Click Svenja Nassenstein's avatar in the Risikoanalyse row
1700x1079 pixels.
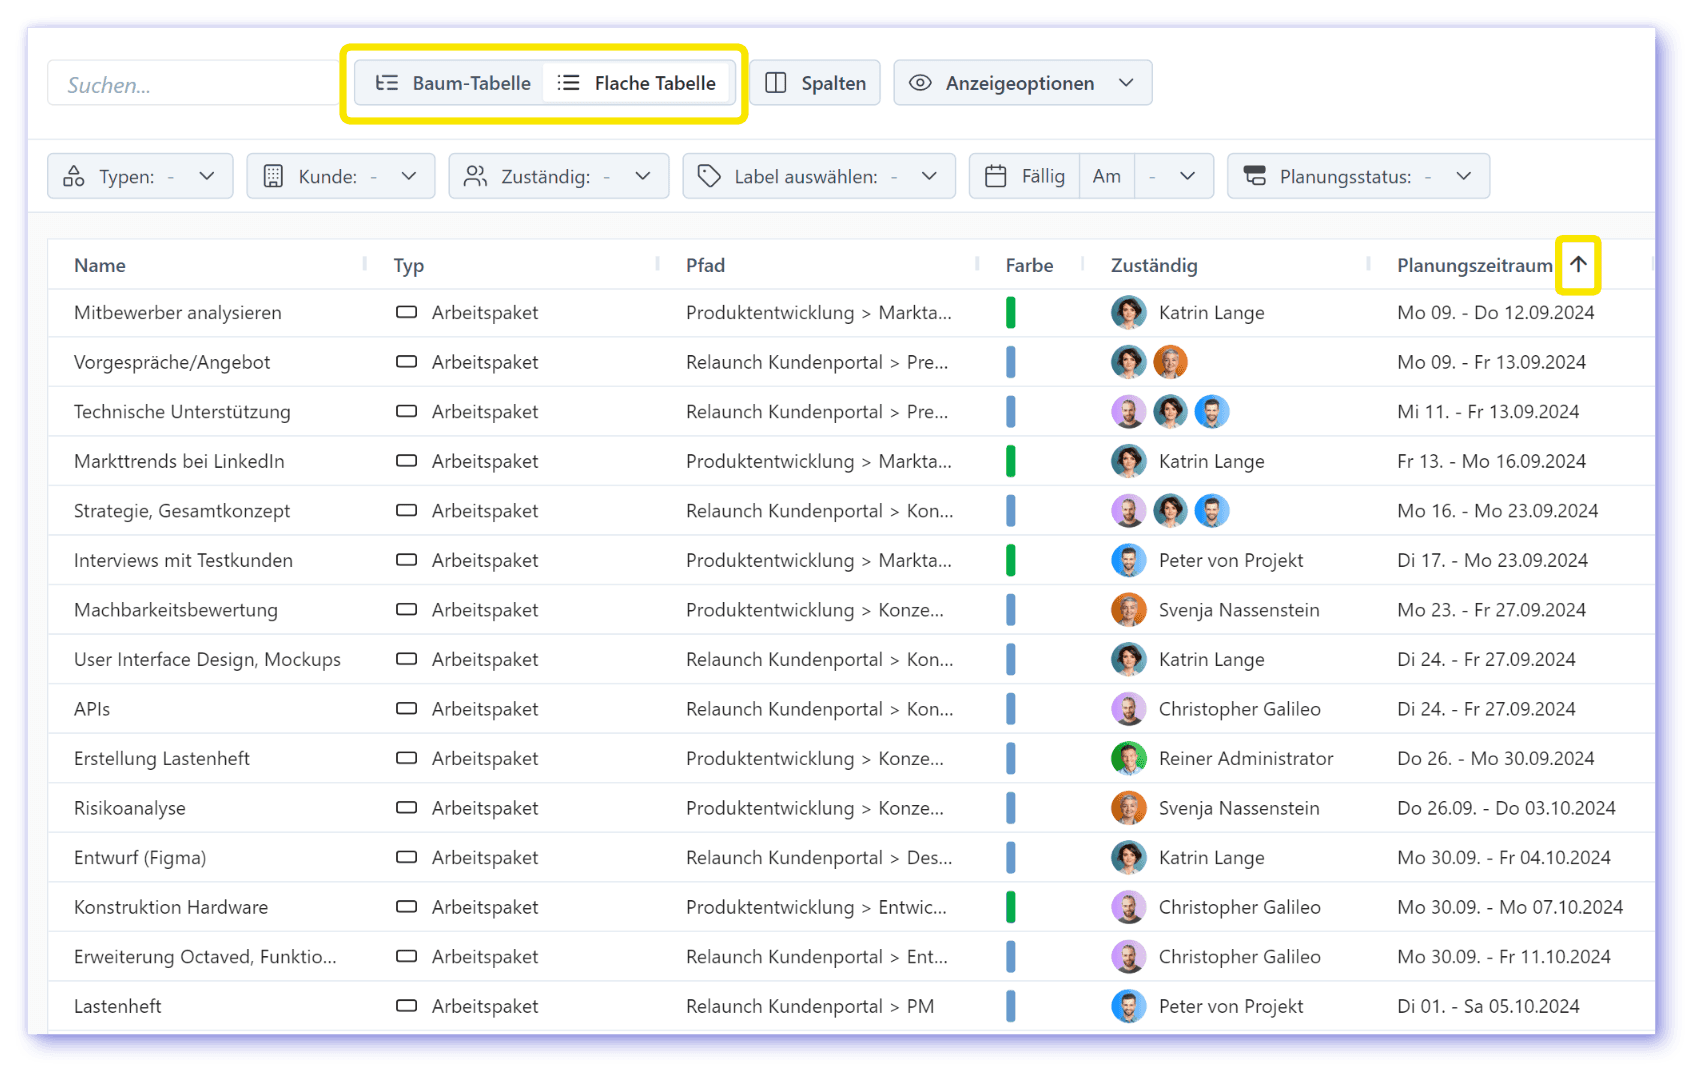(x=1128, y=808)
